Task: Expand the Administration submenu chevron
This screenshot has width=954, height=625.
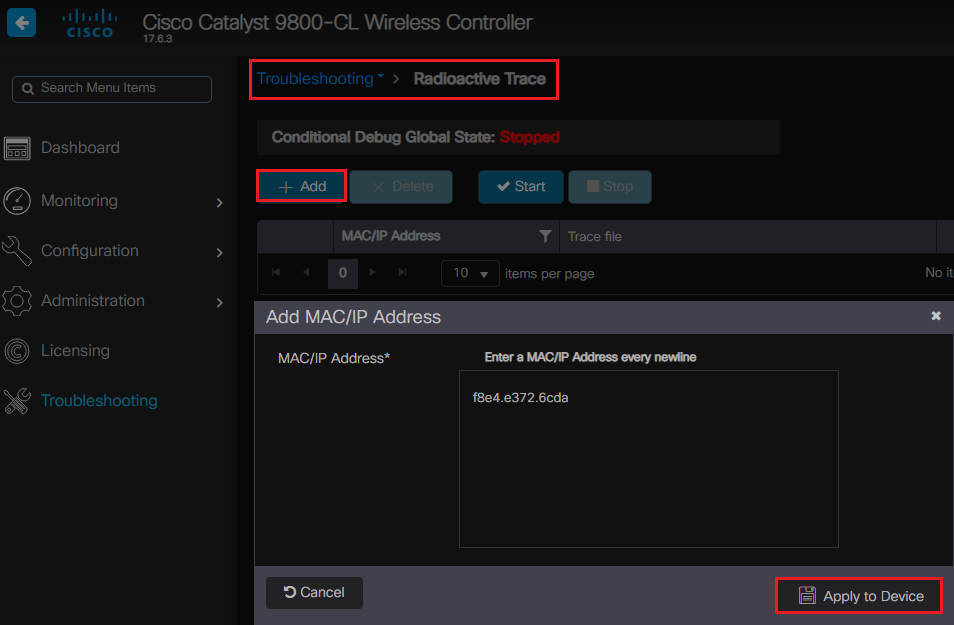Action: coord(219,302)
